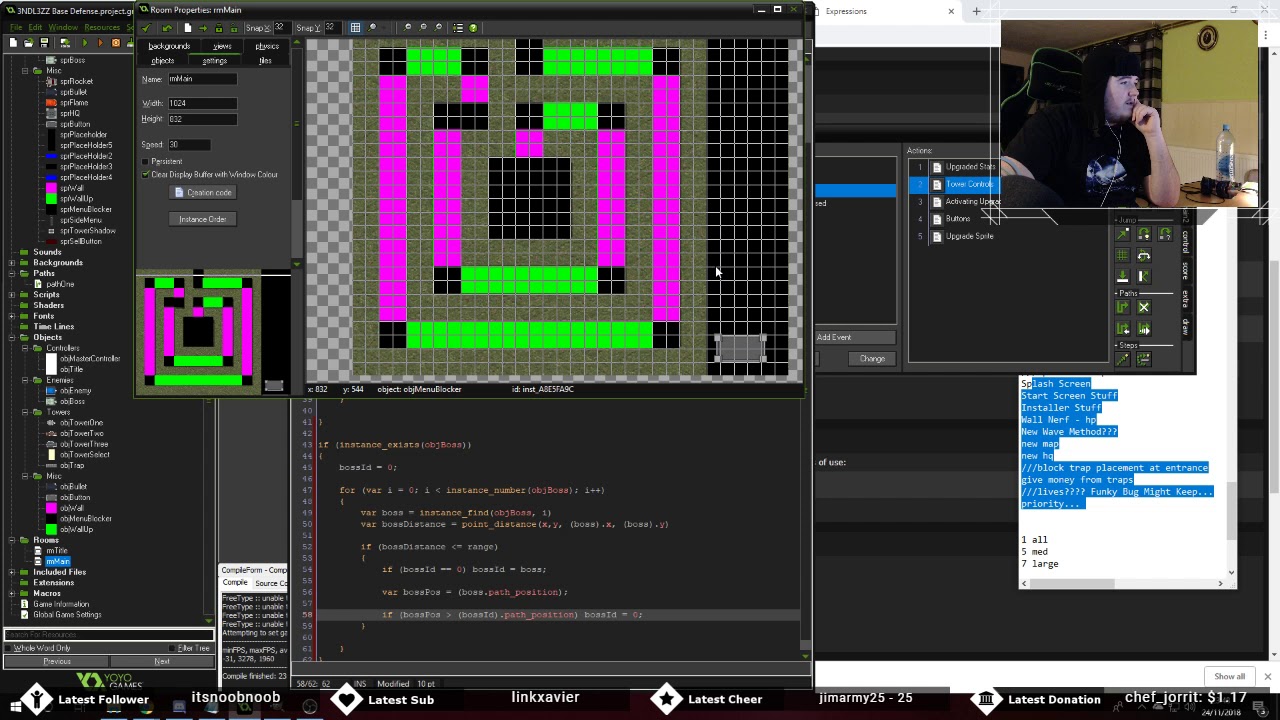
Task: Click the Creation code button
Action: click(203, 193)
